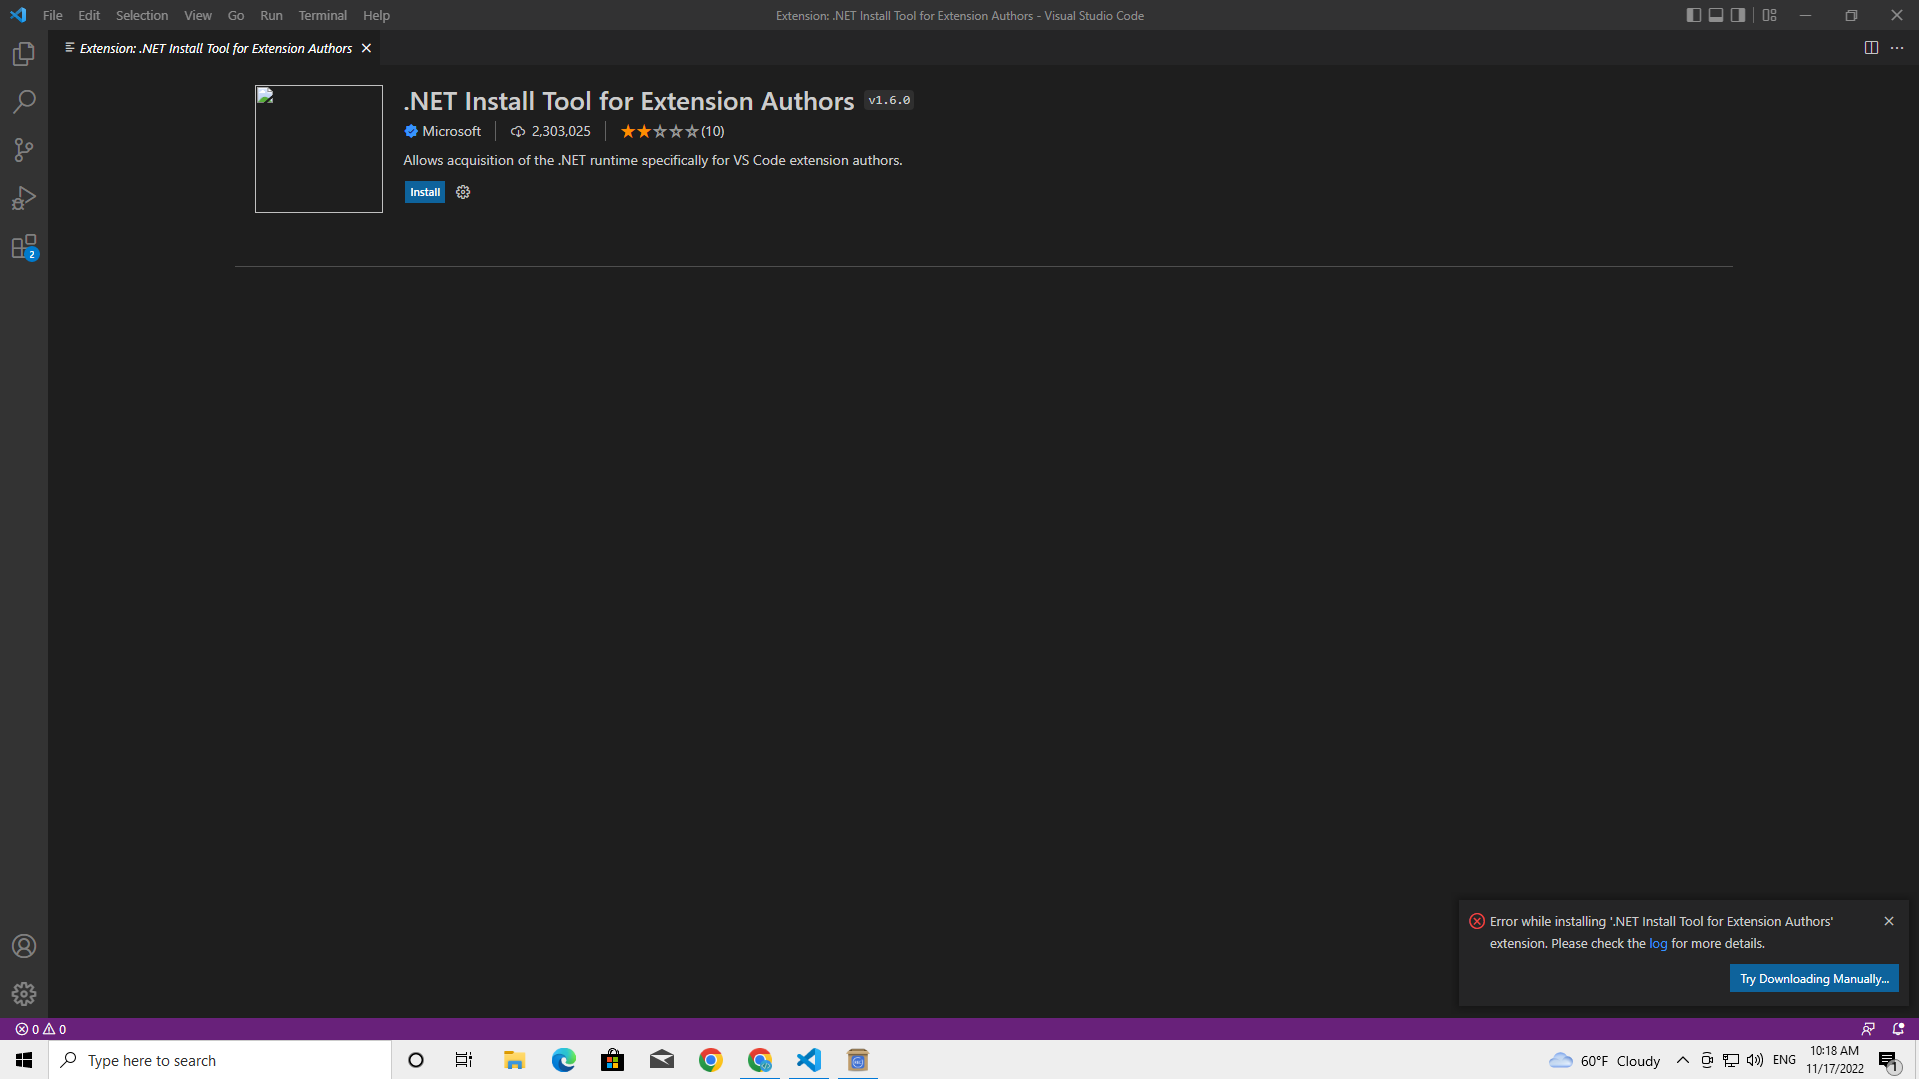Click the extension icon placeholder image
This screenshot has height=1079, width=1919.
click(x=319, y=149)
